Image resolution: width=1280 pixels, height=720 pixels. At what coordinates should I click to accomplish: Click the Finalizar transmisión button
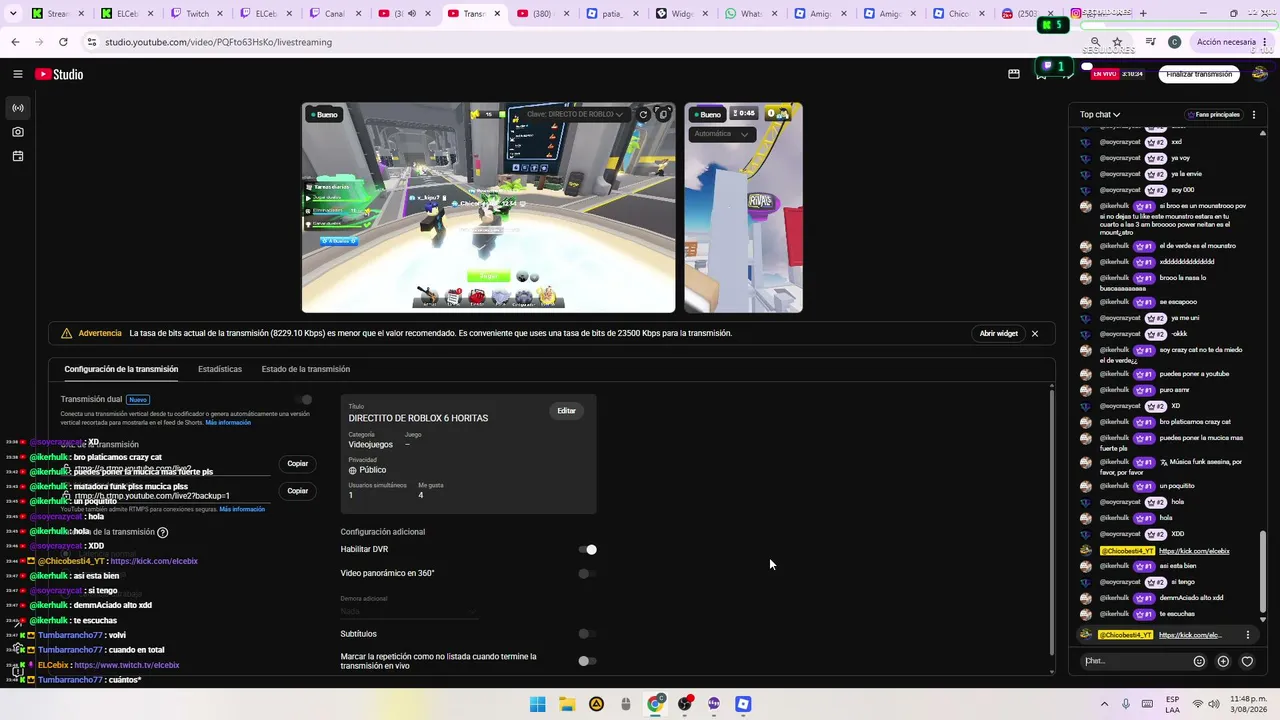(1199, 74)
